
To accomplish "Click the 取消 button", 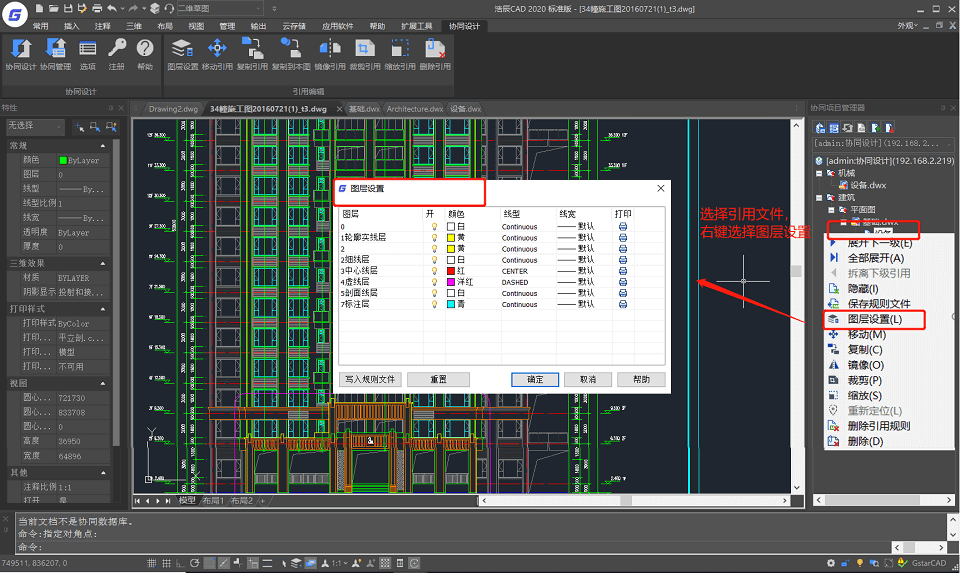I will (x=588, y=380).
